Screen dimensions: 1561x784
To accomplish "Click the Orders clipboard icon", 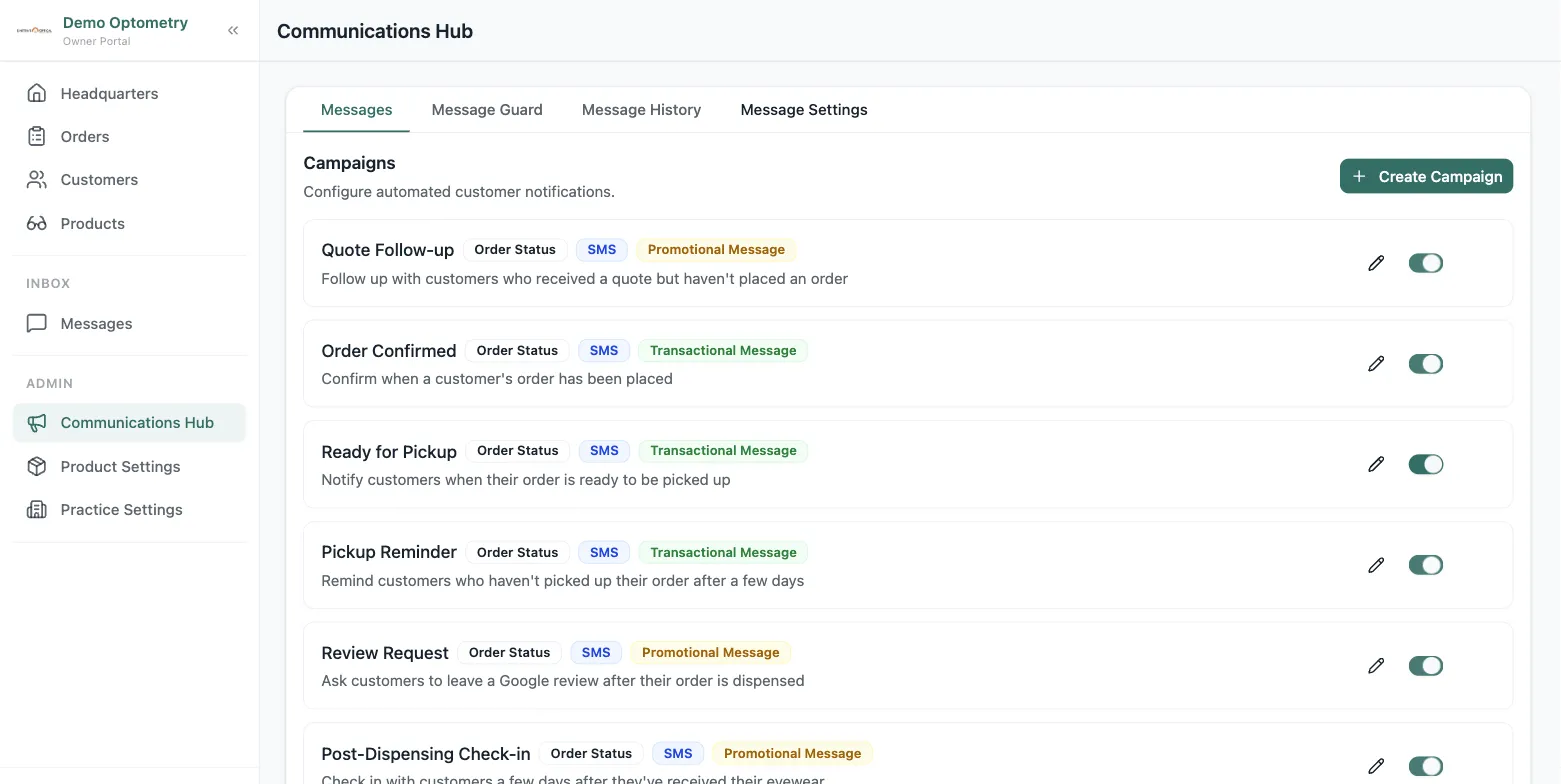I will tap(37, 136).
